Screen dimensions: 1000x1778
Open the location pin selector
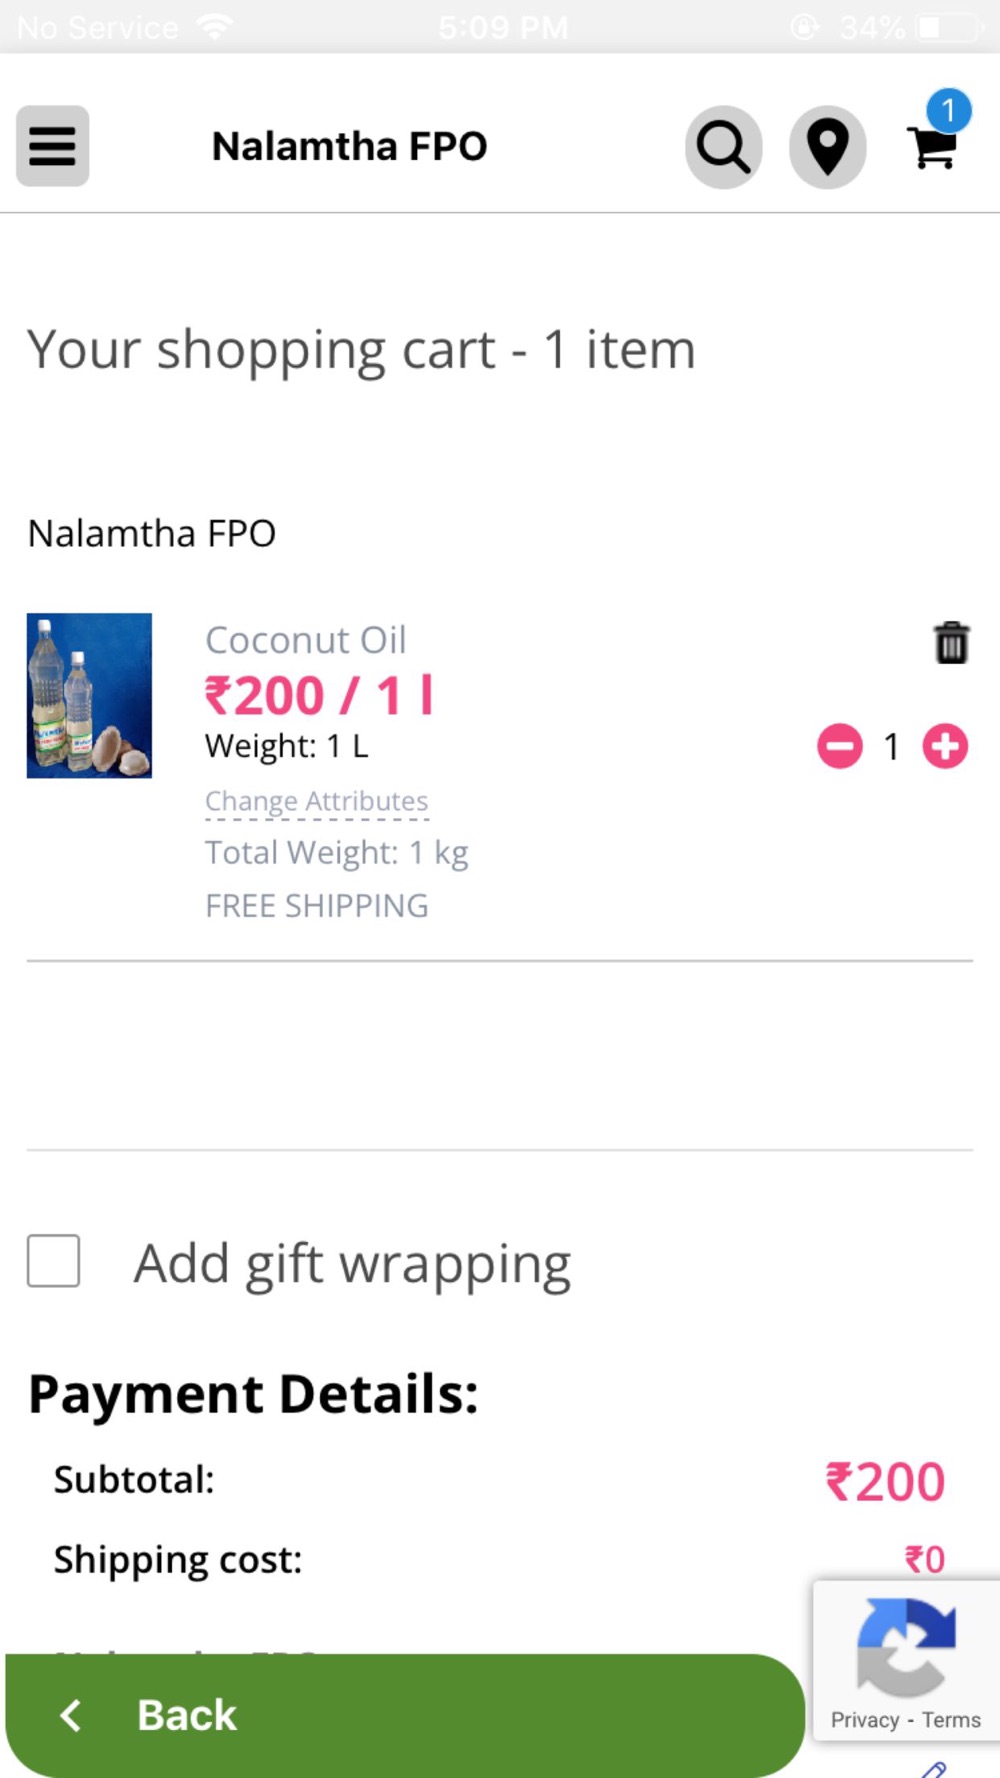(827, 147)
